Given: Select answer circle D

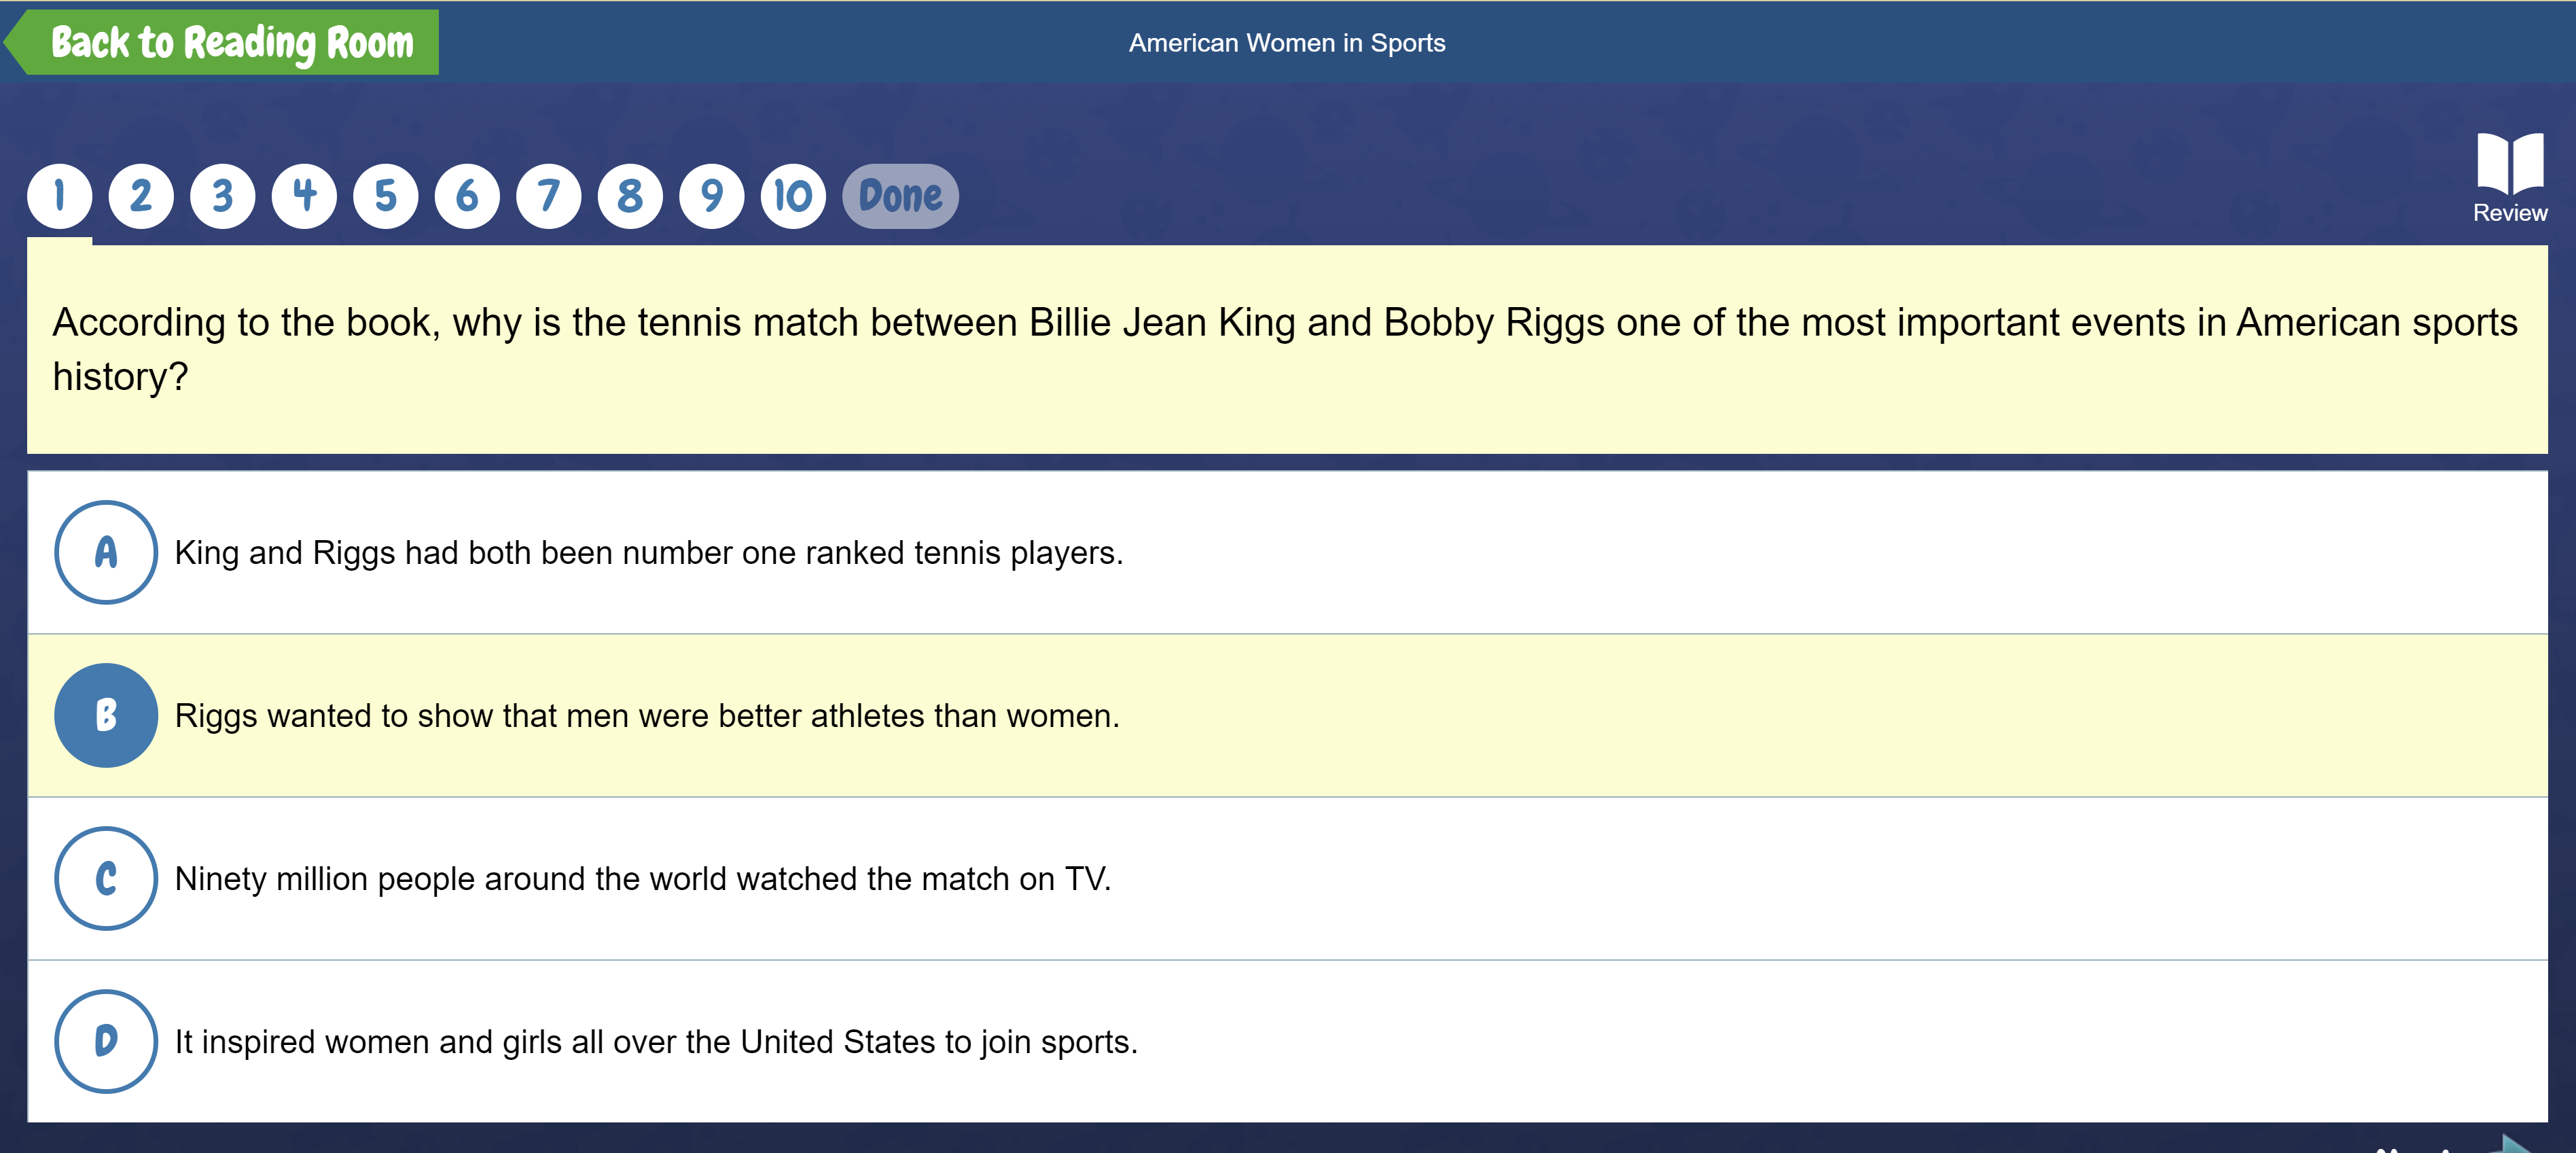Looking at the screenshot, I should pos(106,1041).
